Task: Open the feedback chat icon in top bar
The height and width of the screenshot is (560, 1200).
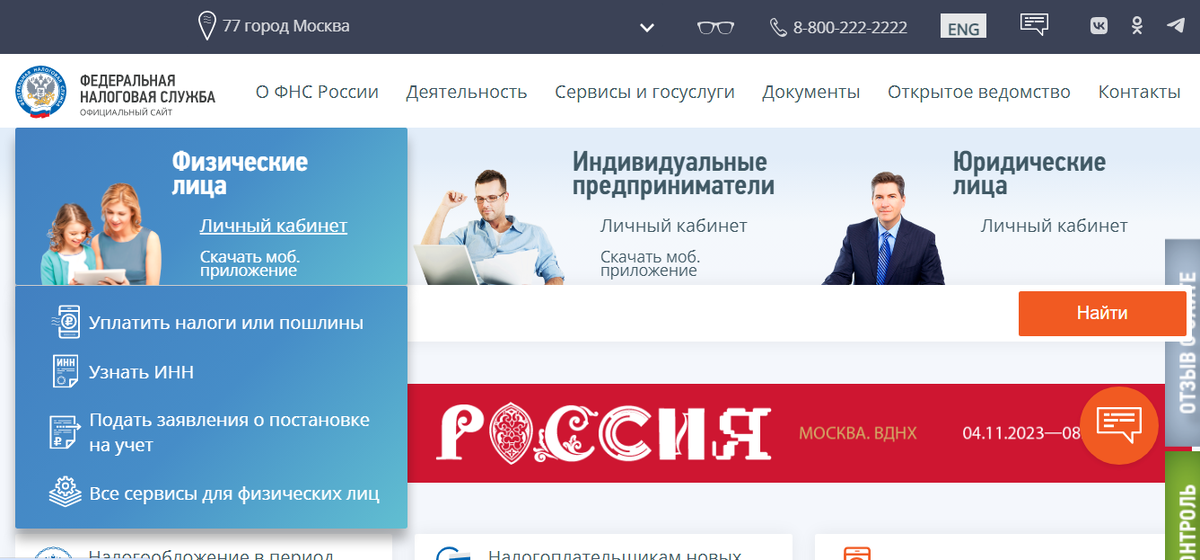Action: 1034,24
